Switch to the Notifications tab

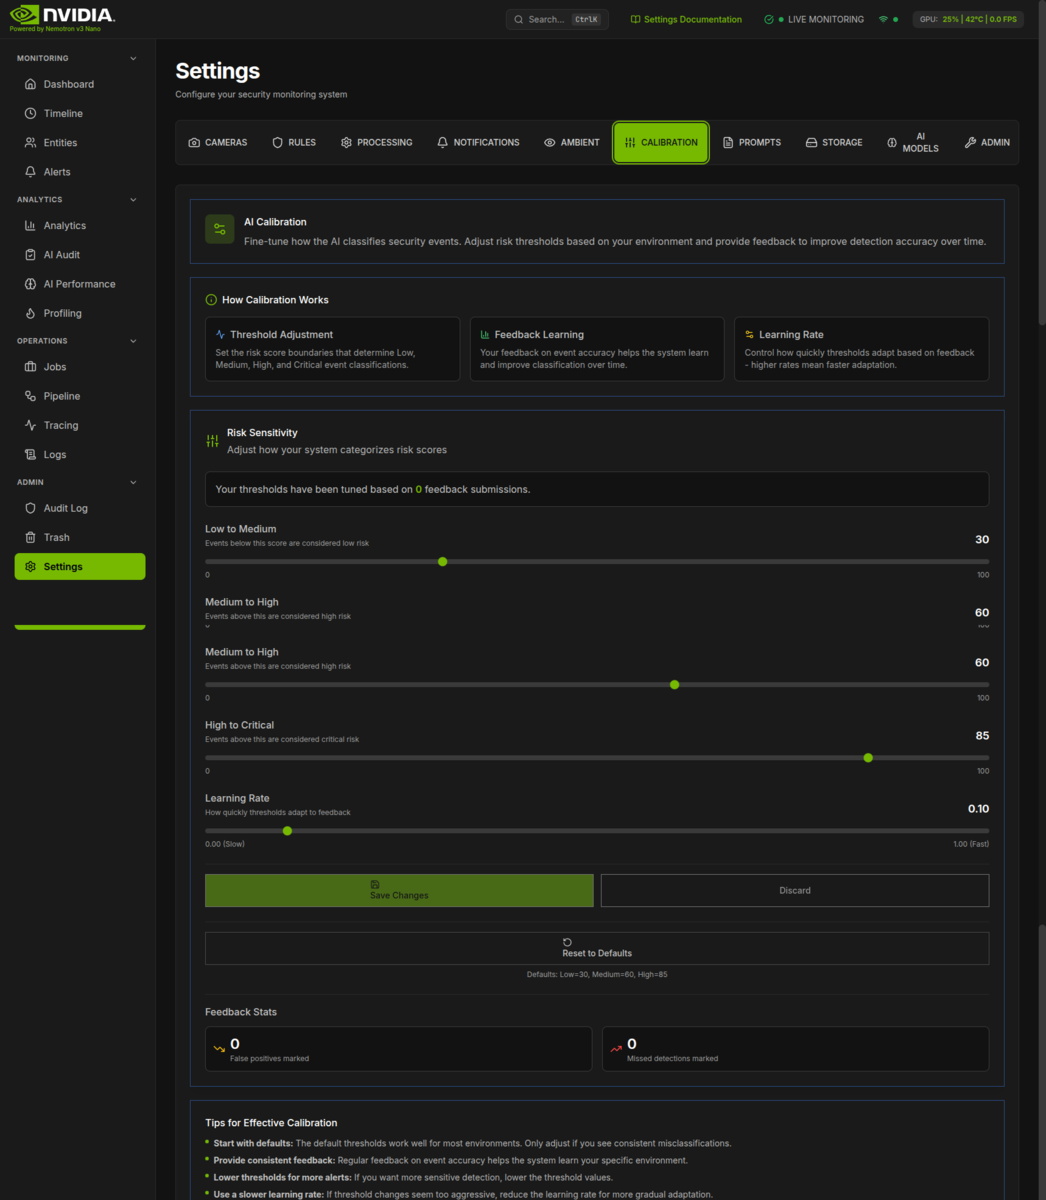point(478,142)
